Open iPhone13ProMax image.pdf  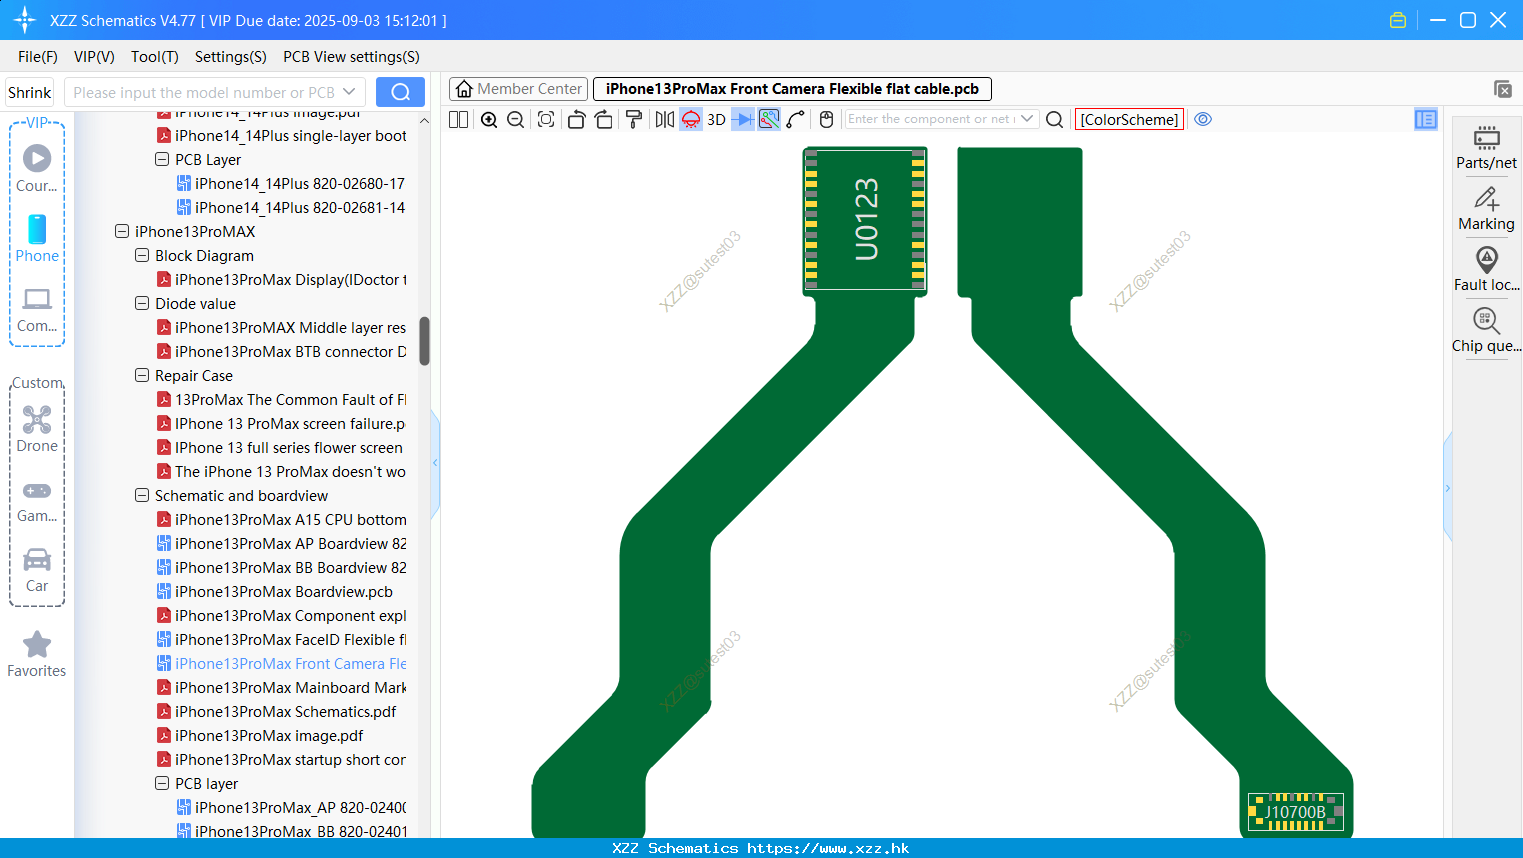[260, 736]
